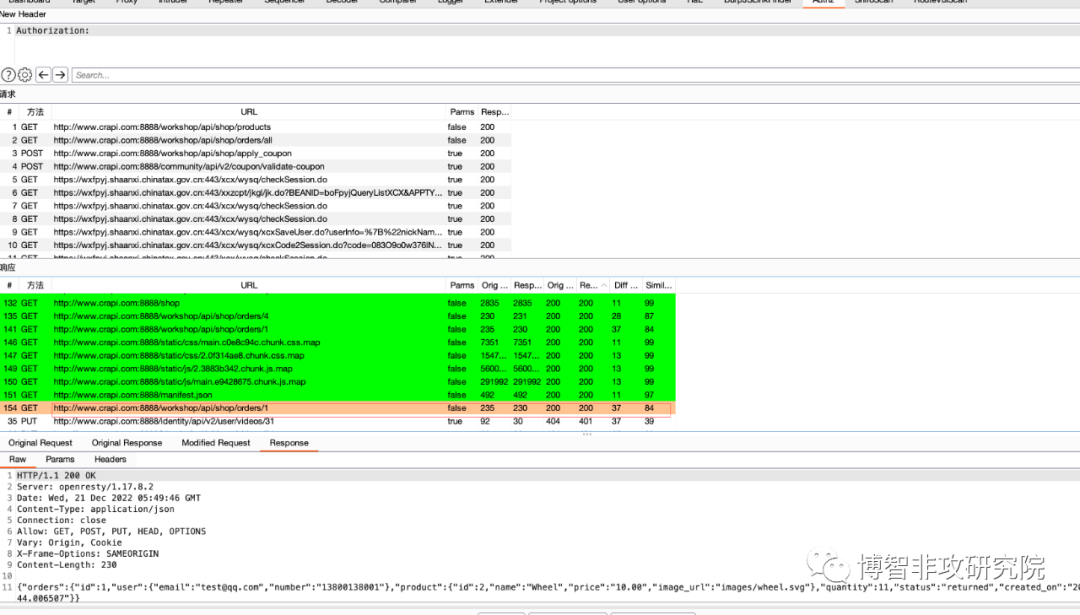Select the Headers sub-tab
The height and width of the screenshot is (615, 1080).
(x=110, y=459)
